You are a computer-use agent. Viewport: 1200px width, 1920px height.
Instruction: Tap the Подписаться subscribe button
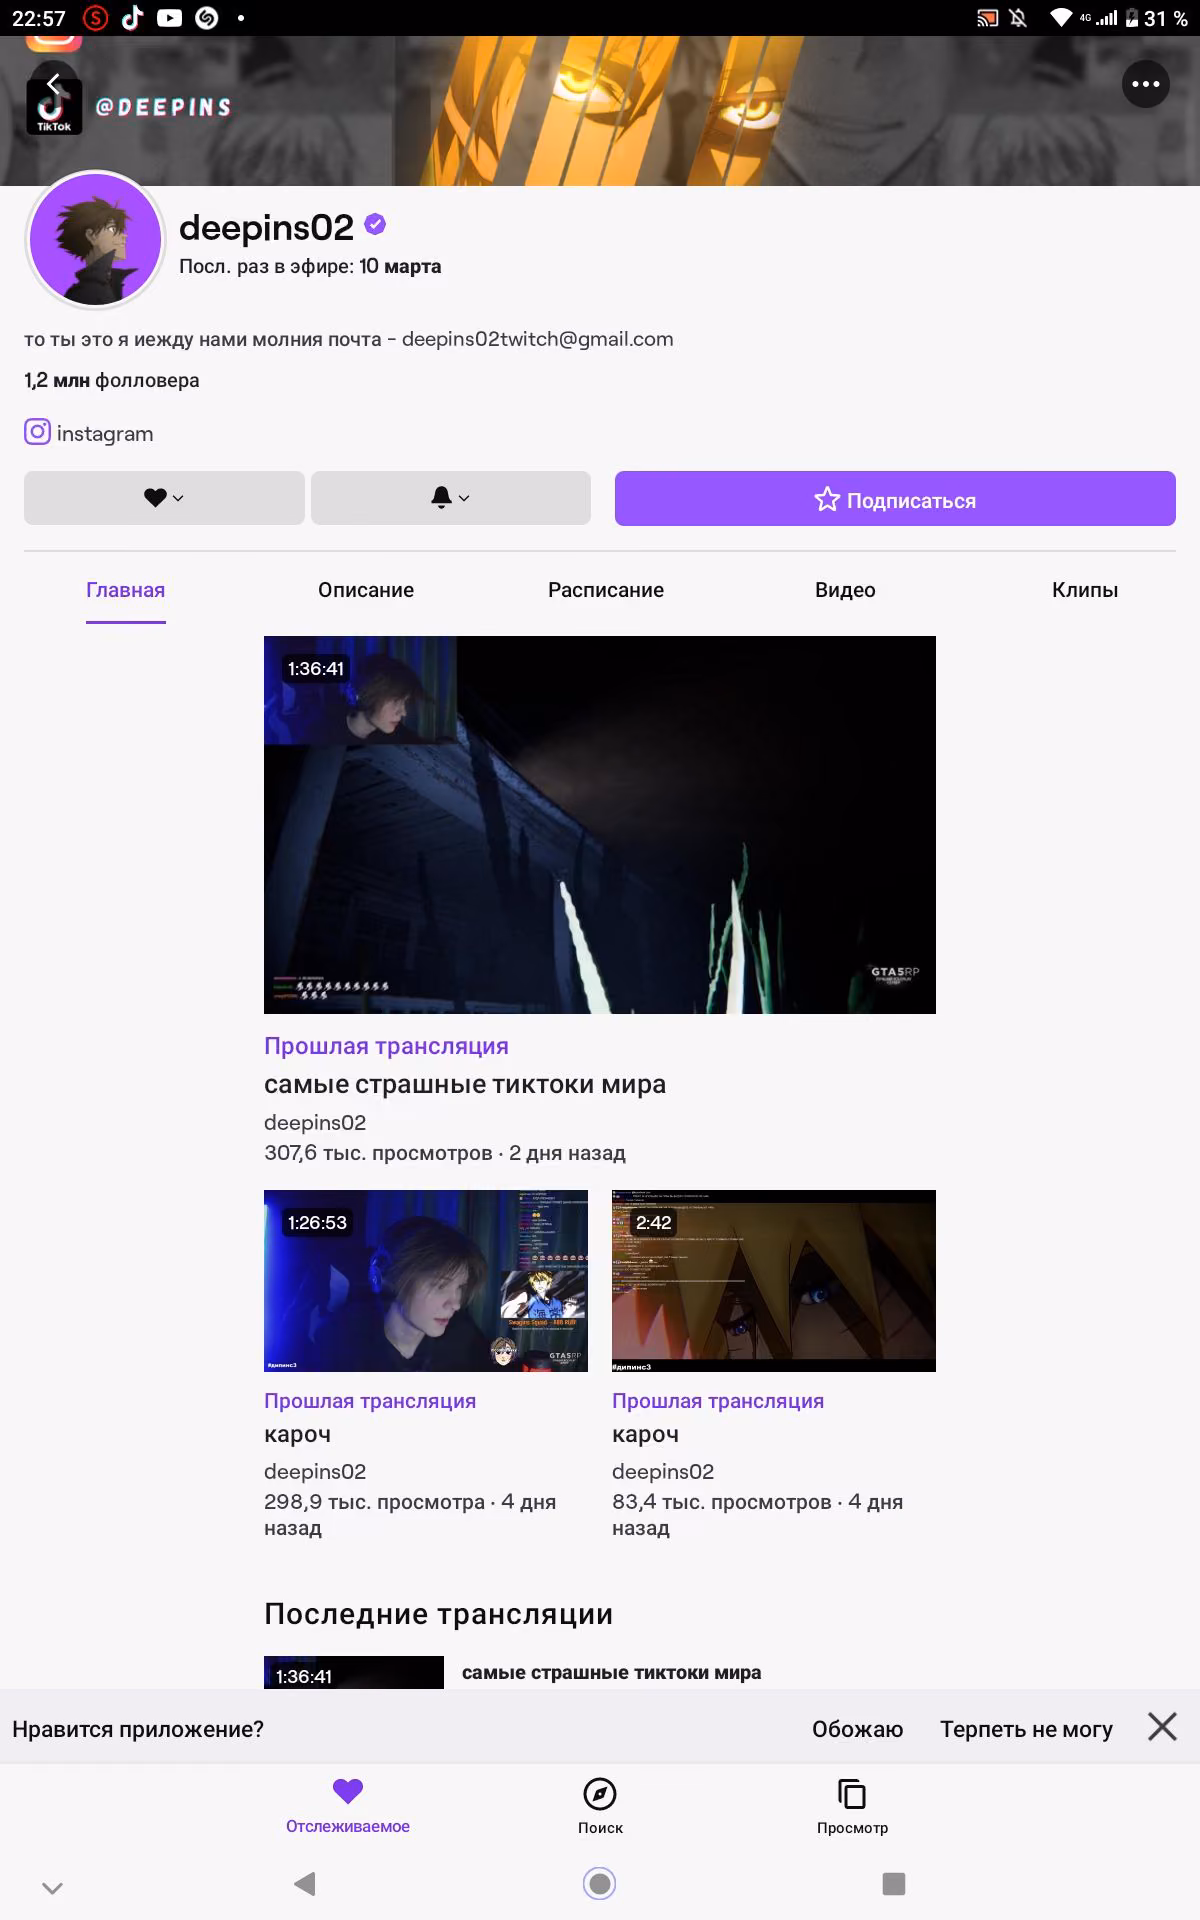895,498
